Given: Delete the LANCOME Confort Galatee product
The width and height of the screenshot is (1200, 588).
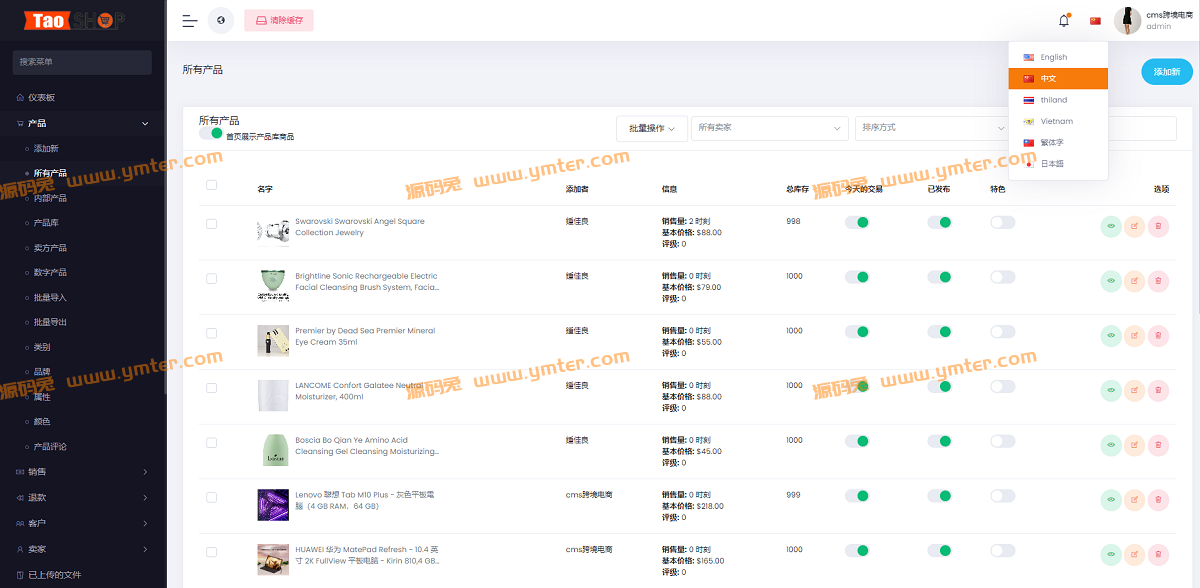Looking at the screenshot, I should (1158, 391).
